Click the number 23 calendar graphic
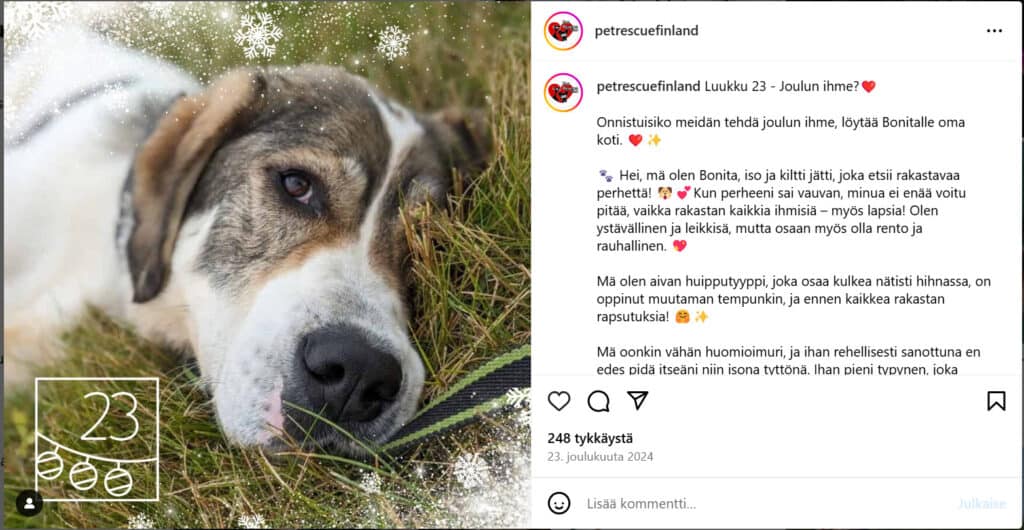The width and height of the screenshot is (1024, 530). pyautogui.click(x=97, y=438)
